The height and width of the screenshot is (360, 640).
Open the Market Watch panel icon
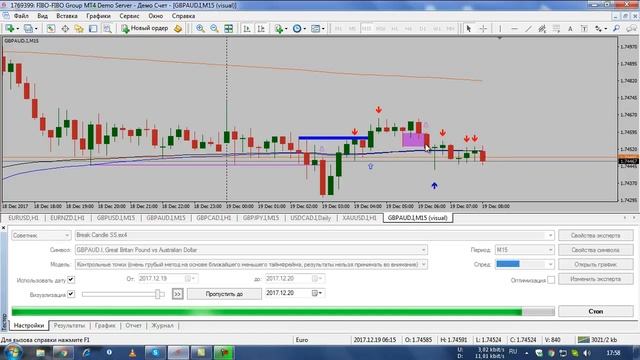(x=51, y=29)
